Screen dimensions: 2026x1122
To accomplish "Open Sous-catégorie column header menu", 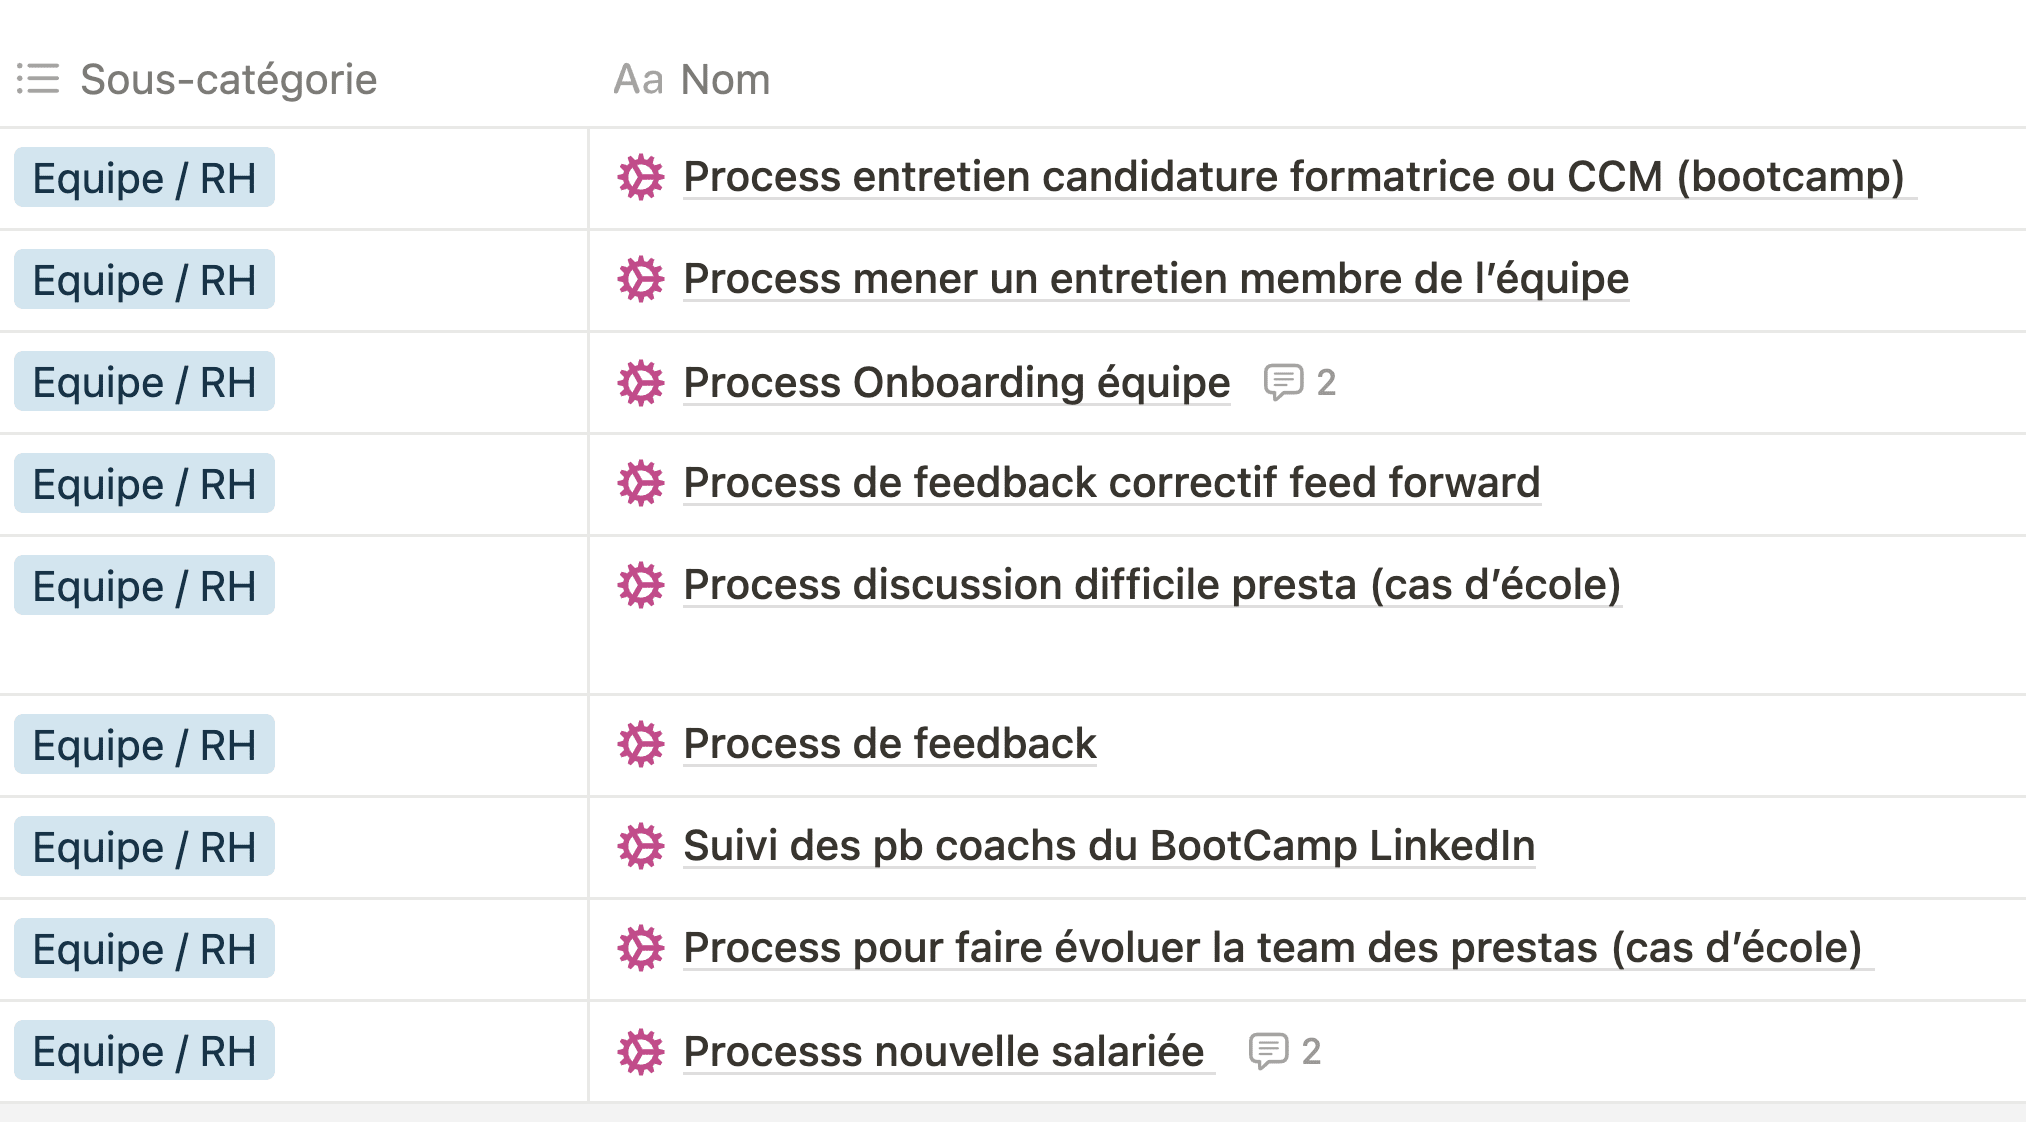I will (x=294, y=79).
